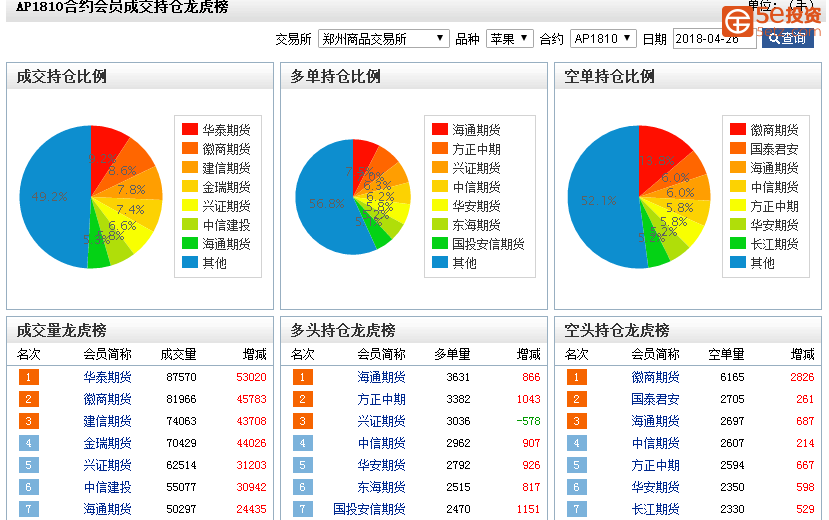
Task: Open 方正中期 link in 多头持仓龙虎榜
Action: coord(381,399)
